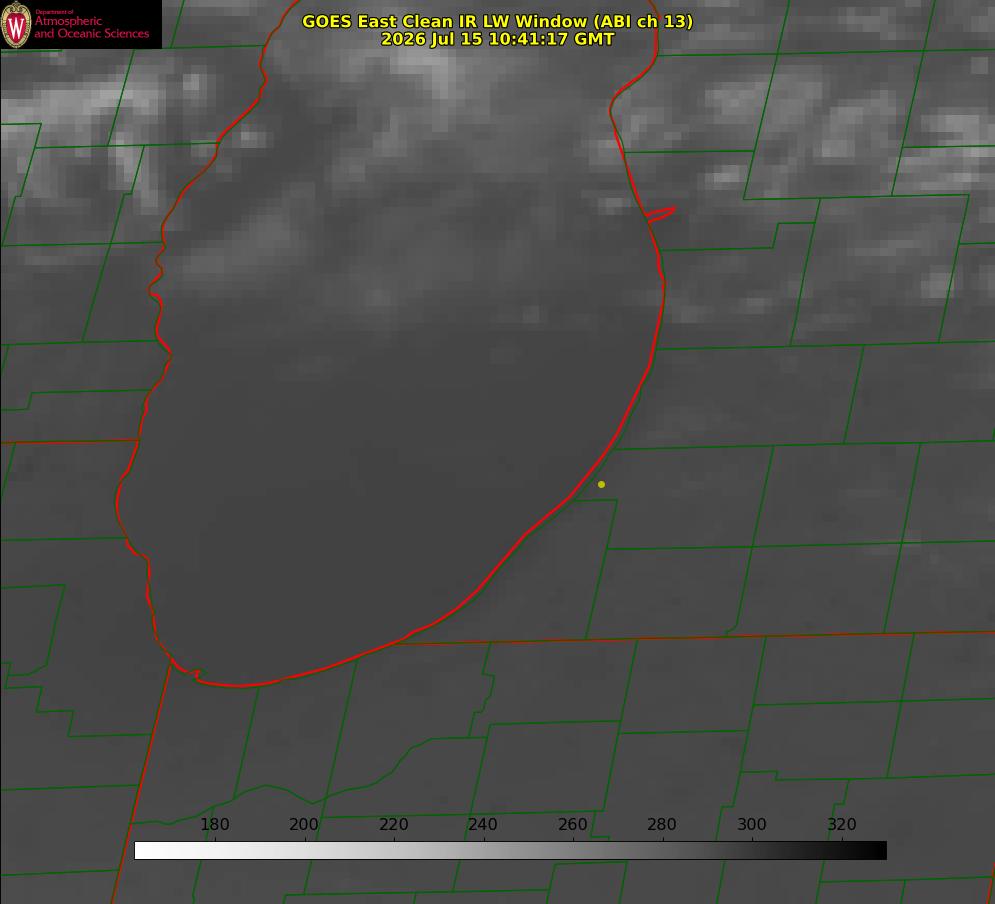995x904 pixels.
Task: Choose the 300 label on the colorbar
Action: pos(752,824)
